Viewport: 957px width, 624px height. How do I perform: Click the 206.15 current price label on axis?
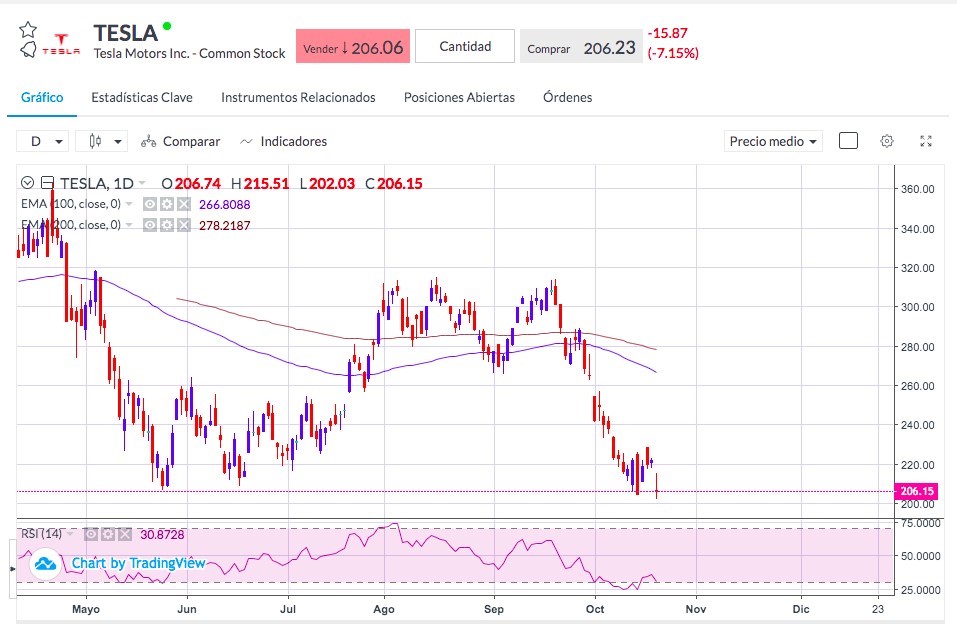915,491
